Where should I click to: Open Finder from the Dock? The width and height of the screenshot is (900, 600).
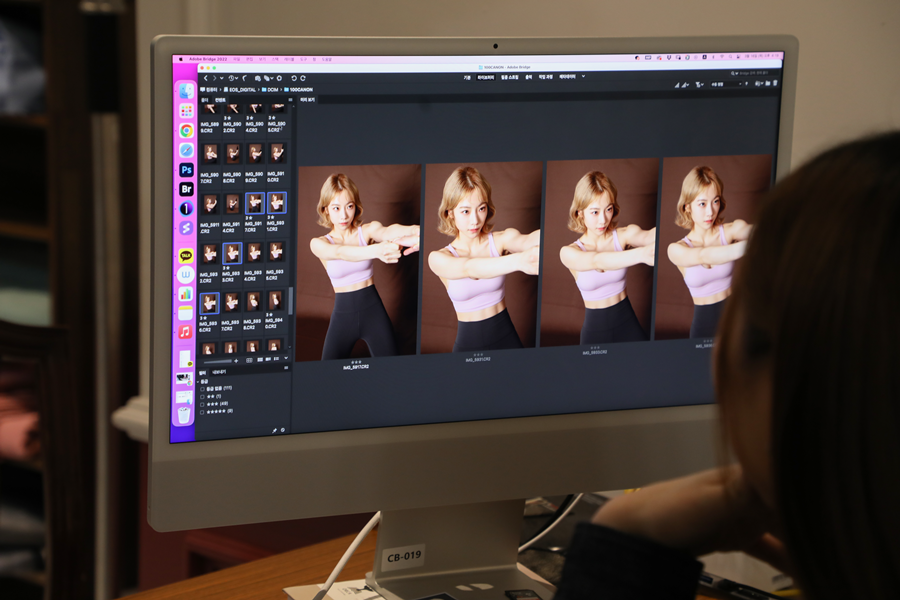pos(187,91)
